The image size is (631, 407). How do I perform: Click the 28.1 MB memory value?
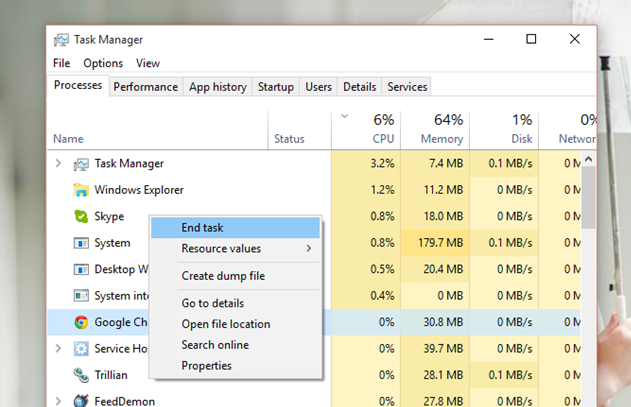[443, 375]
